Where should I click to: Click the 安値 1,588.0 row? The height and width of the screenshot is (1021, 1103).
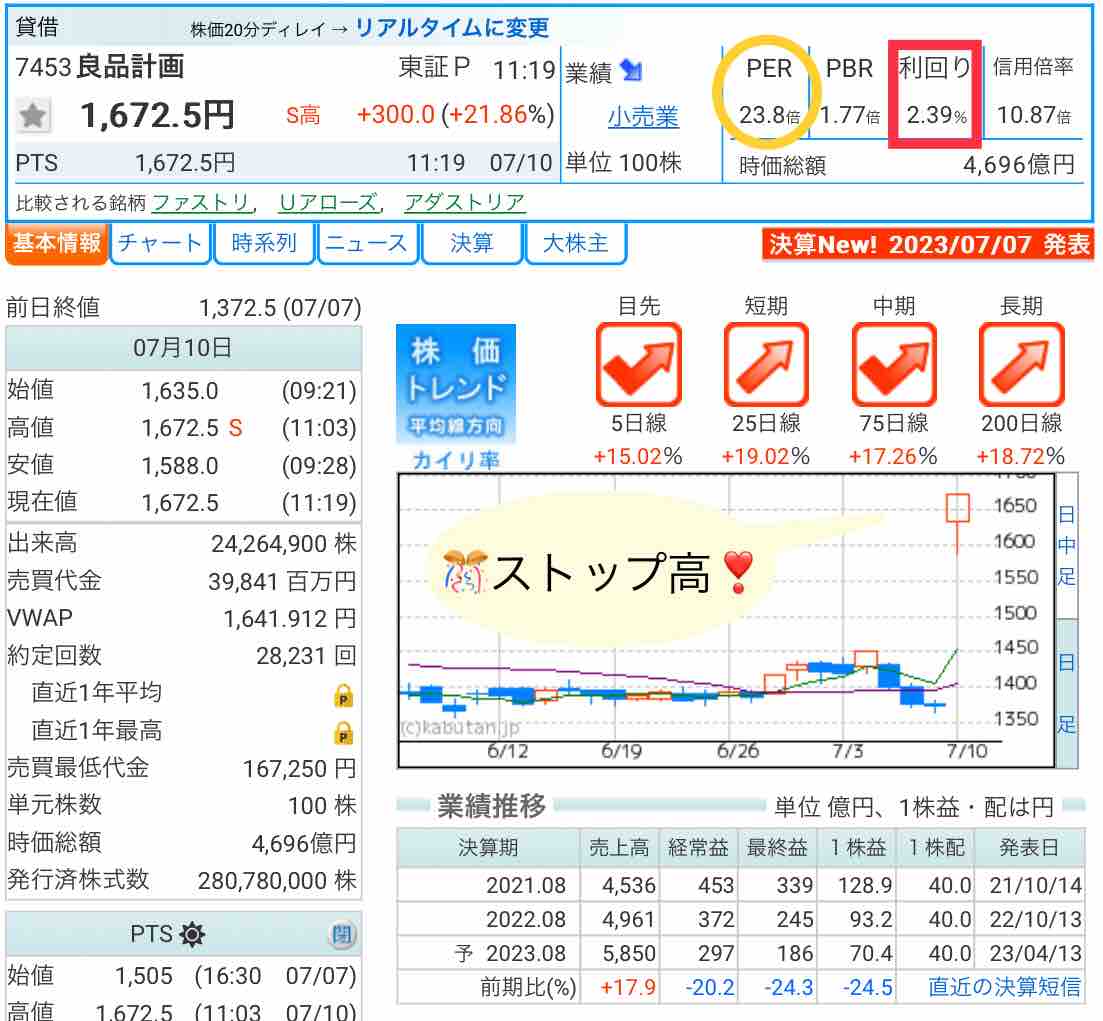(x=184, y=465)
